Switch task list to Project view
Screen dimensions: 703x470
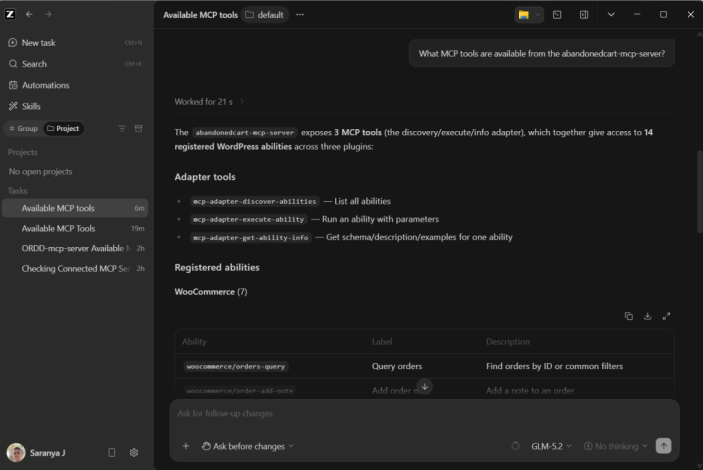[63, 129]
